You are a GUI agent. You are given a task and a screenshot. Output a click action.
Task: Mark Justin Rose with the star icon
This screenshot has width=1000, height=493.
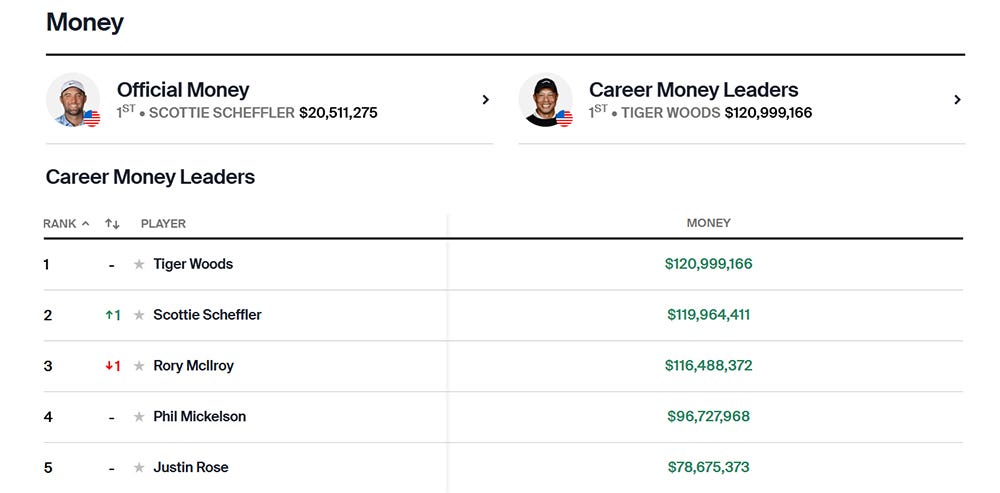point(139,467)
